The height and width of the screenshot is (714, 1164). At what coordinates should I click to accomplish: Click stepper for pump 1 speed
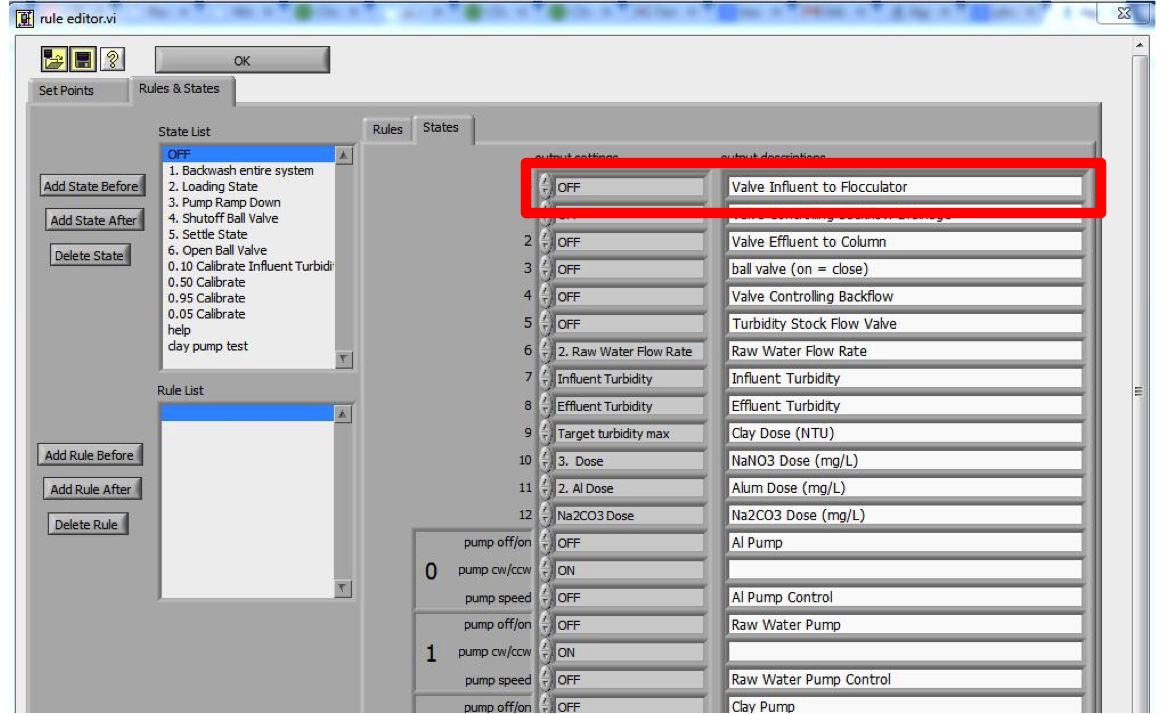pyautogui.click(x=546, y=680)
